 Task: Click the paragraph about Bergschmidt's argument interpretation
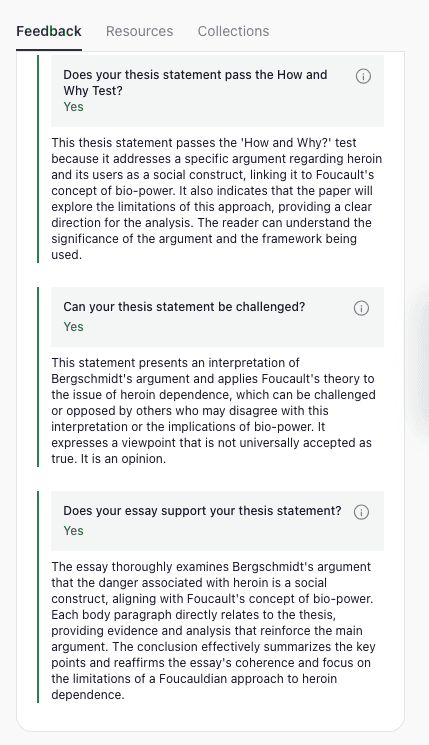click(214, 411)
